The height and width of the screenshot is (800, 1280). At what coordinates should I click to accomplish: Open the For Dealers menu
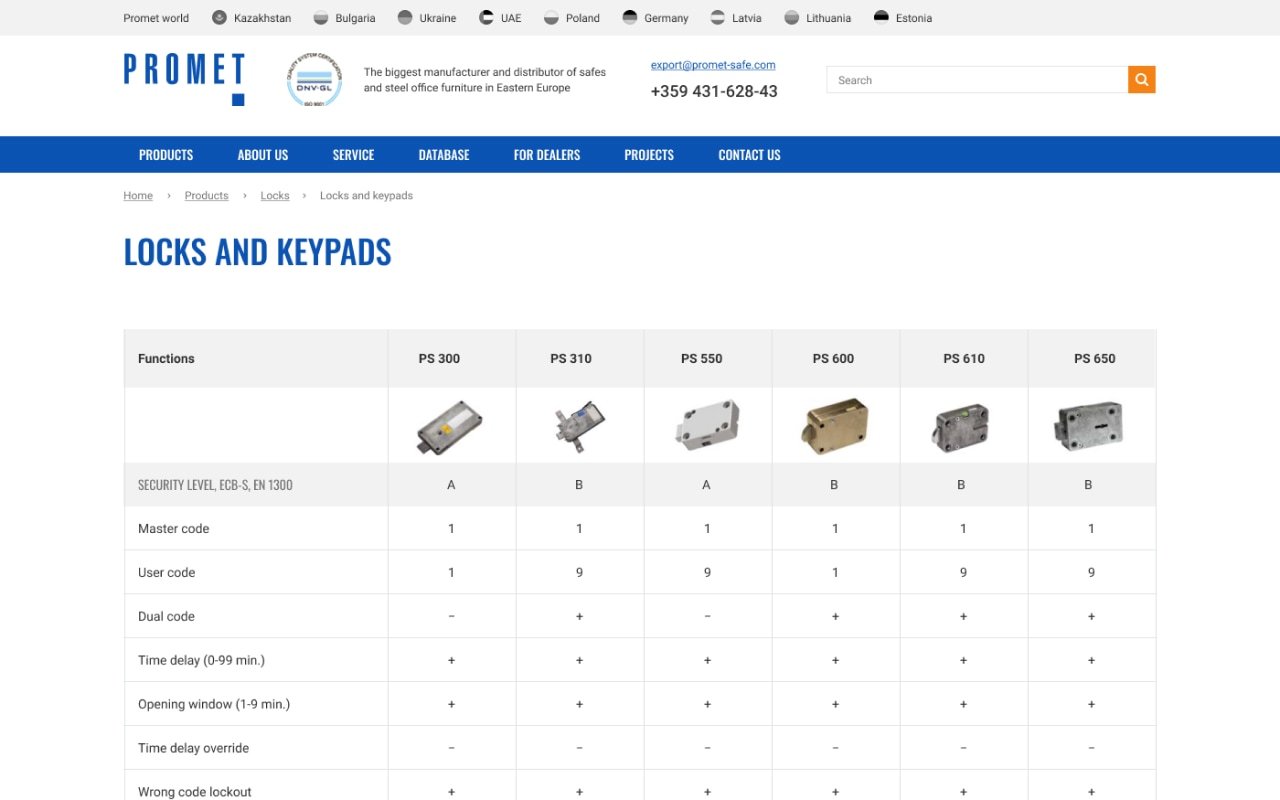547,155
